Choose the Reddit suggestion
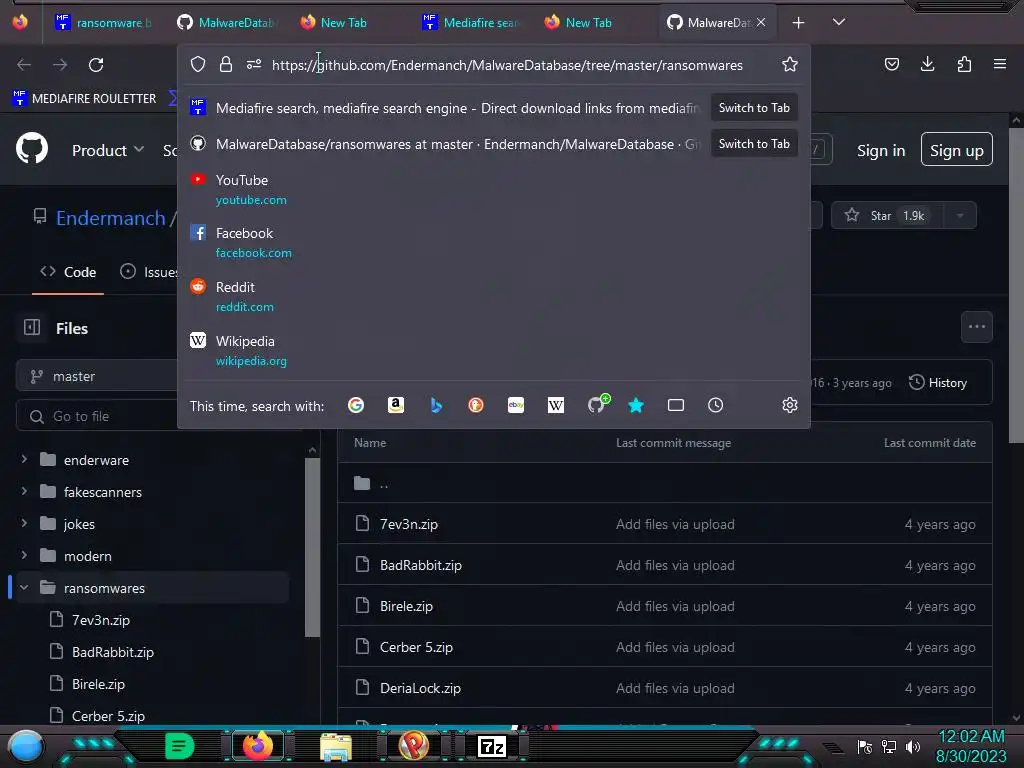The image size is (1024, 768). tap(494, 296)
